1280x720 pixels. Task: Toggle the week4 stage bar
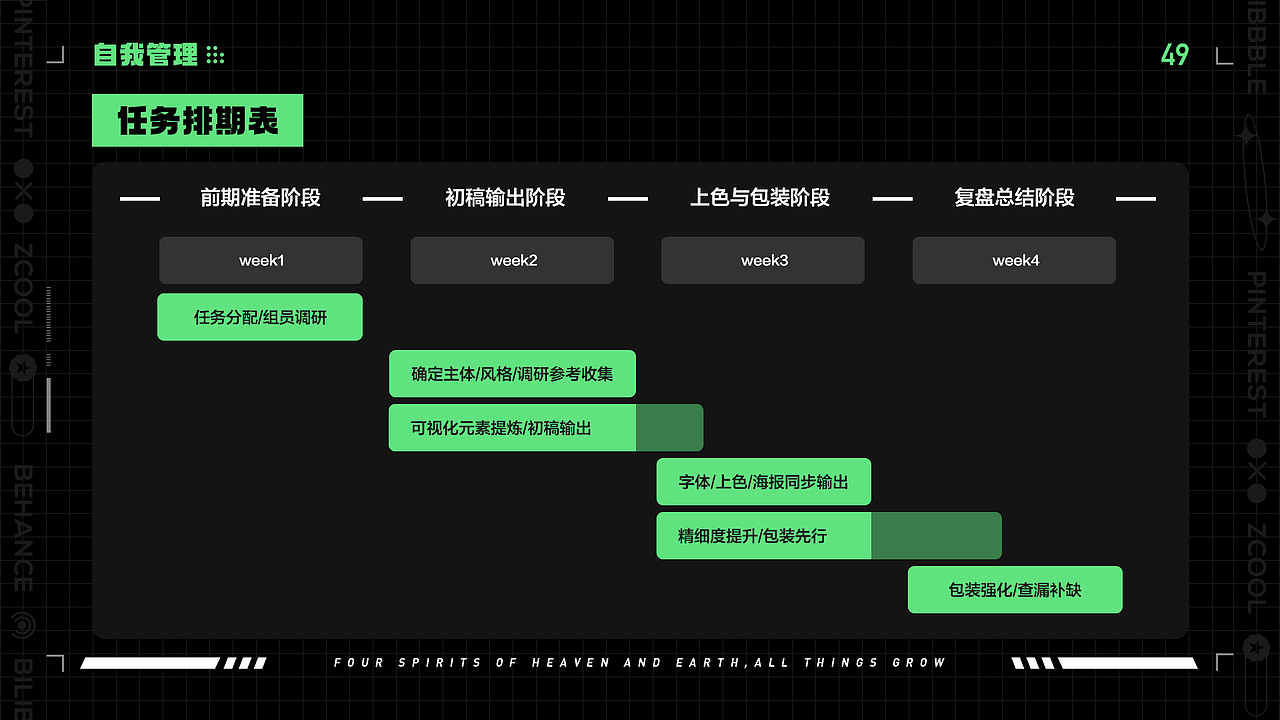pos(1013,260)
